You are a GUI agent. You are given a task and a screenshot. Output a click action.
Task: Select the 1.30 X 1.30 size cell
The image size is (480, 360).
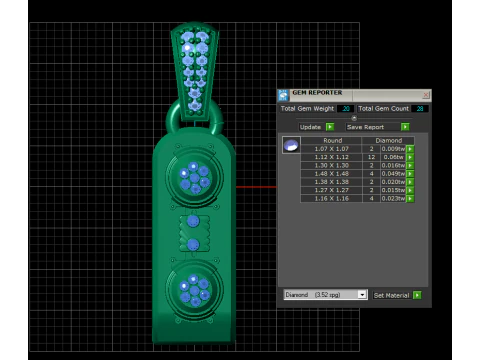(x=332, y=165)
